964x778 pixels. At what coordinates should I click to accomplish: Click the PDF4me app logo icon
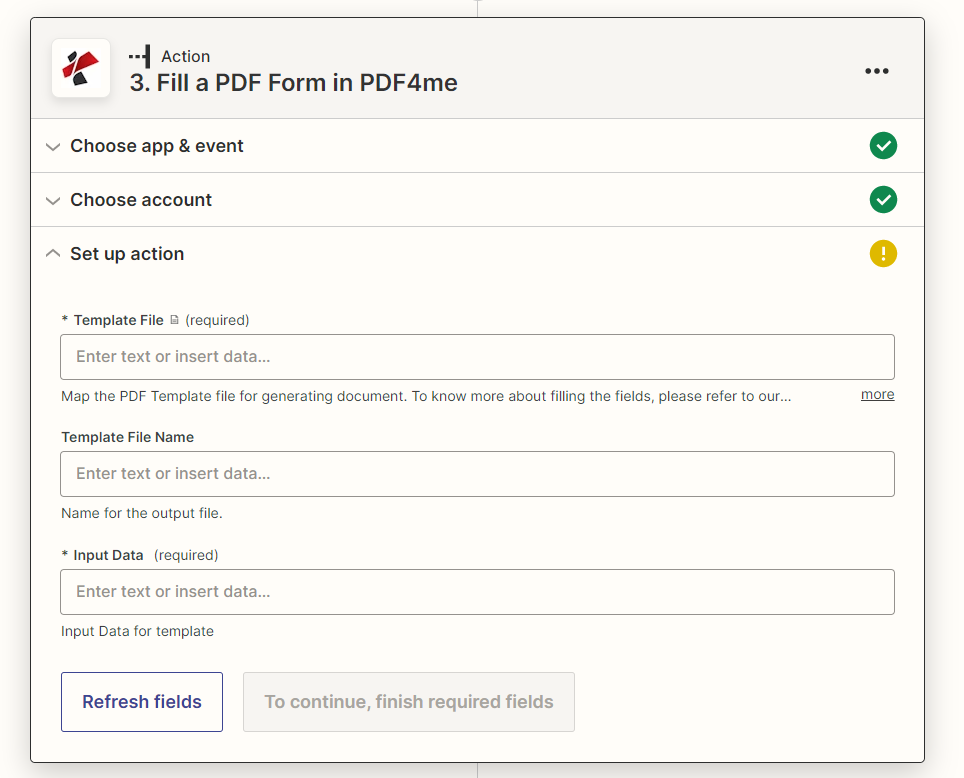80,68
